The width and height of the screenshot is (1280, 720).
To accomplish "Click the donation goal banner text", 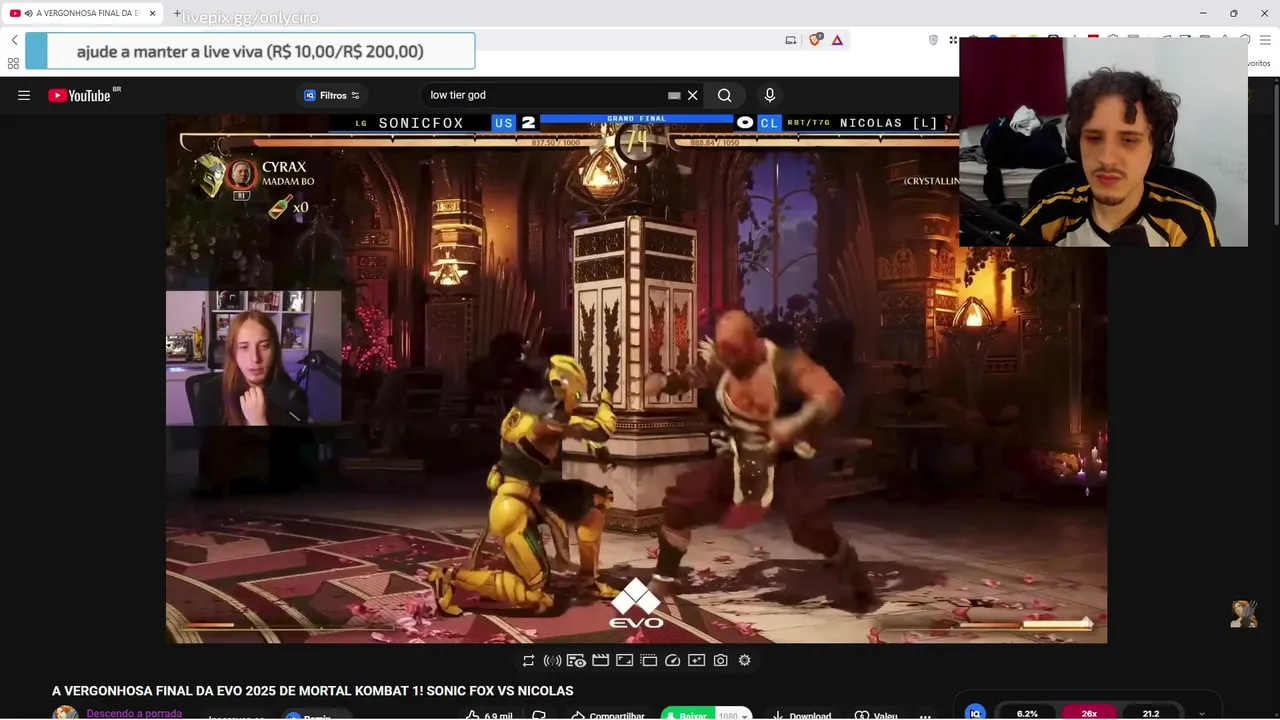I will tap(250, 51).
